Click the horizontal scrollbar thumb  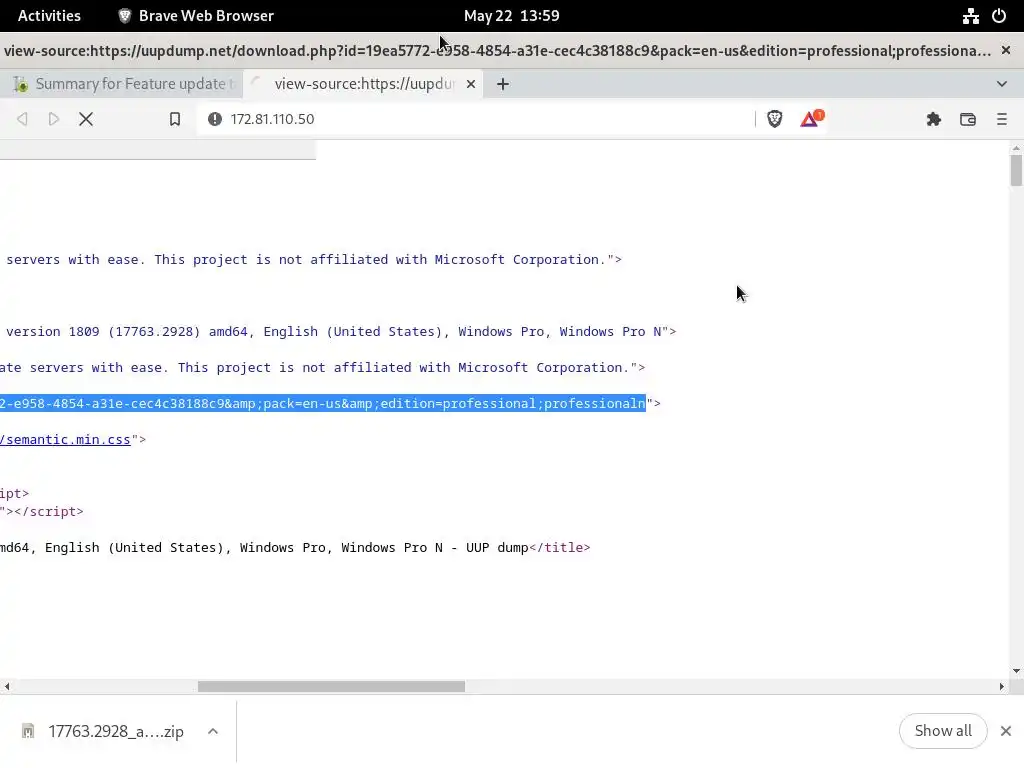[331, 686]
